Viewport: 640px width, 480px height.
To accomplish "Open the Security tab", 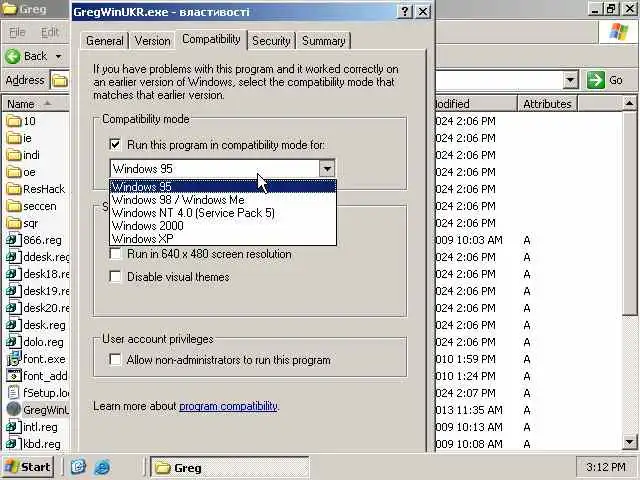I will (271, 41).
